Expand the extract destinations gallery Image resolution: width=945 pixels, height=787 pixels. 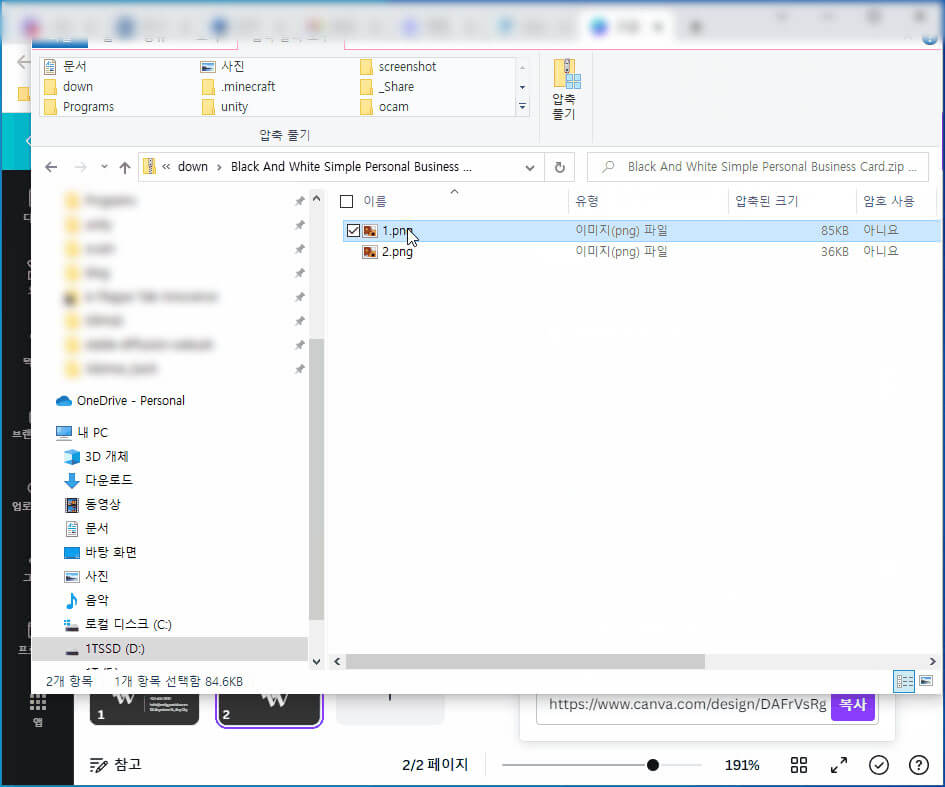coord(523,107)
